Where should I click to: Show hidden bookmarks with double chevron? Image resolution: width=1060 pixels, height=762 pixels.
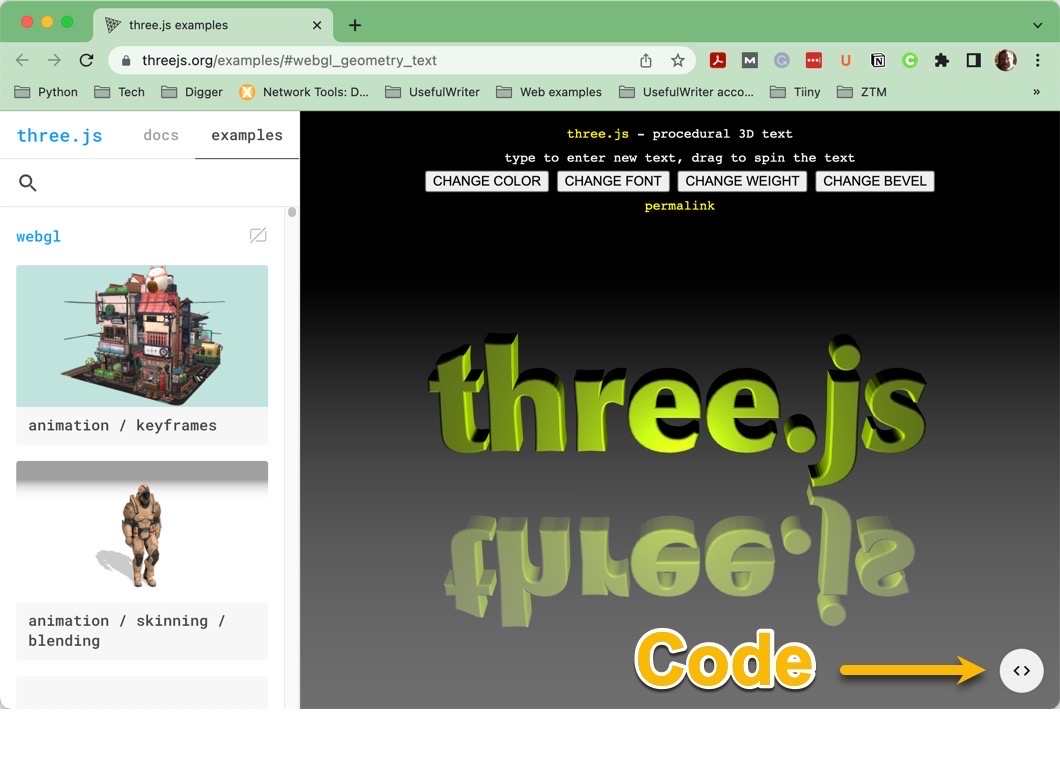click(x=1036, y=92)
